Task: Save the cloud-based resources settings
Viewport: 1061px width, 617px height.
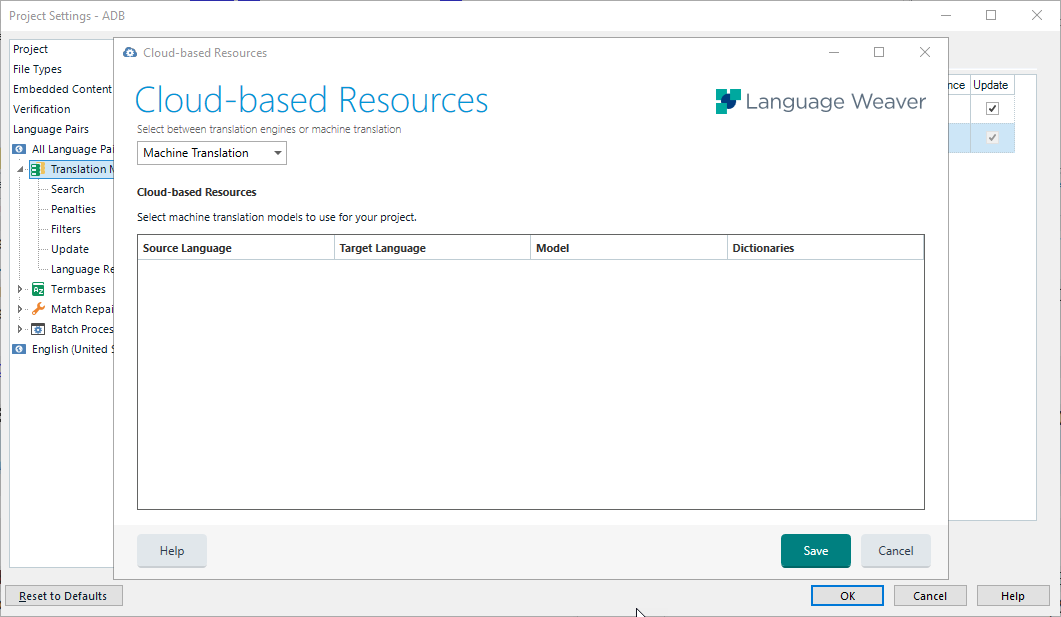Action: (815, 550)
